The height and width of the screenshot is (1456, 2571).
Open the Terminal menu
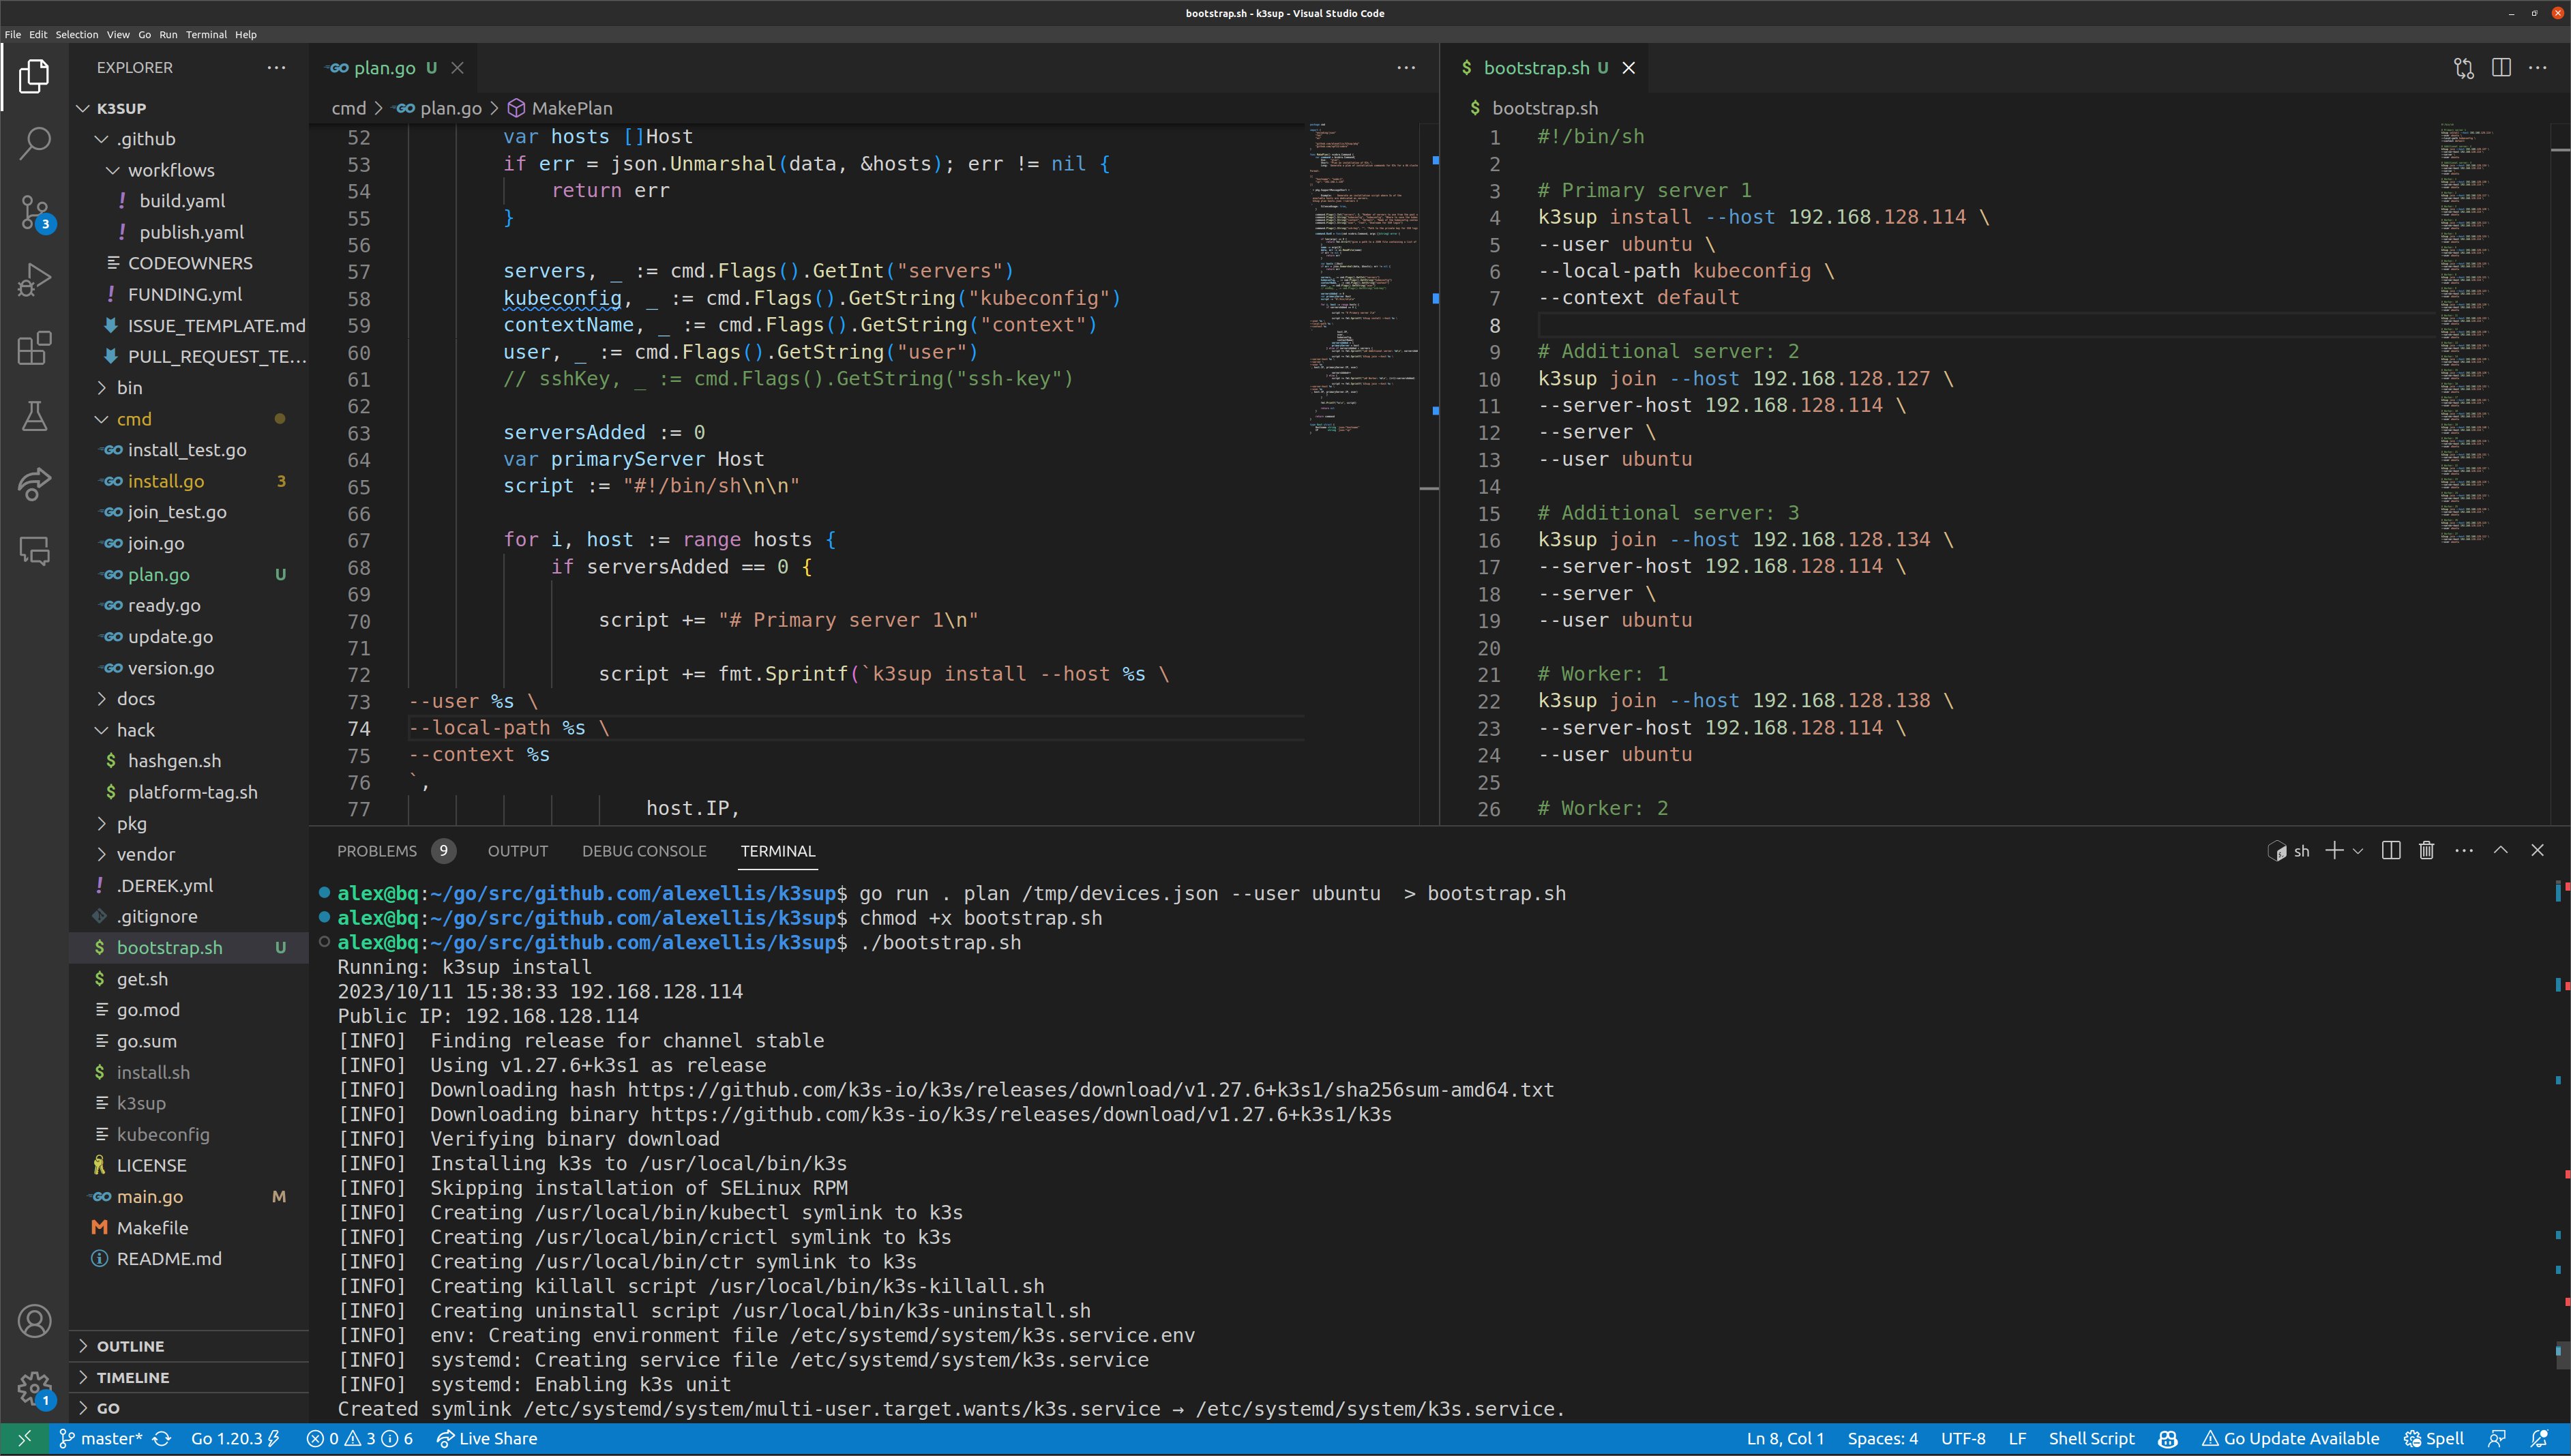click(x=206, y=34)
